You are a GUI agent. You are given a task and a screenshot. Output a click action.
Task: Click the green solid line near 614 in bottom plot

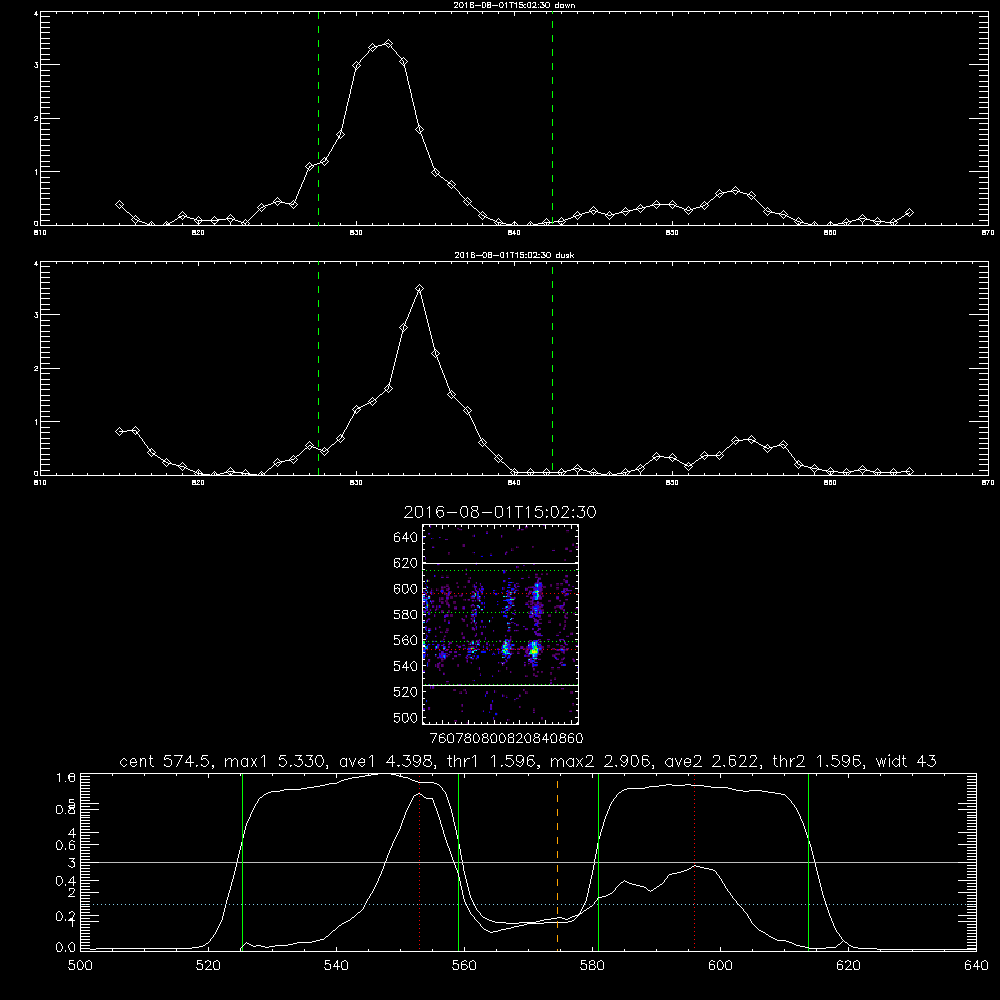pyautogui.click(x=808, y=861)
